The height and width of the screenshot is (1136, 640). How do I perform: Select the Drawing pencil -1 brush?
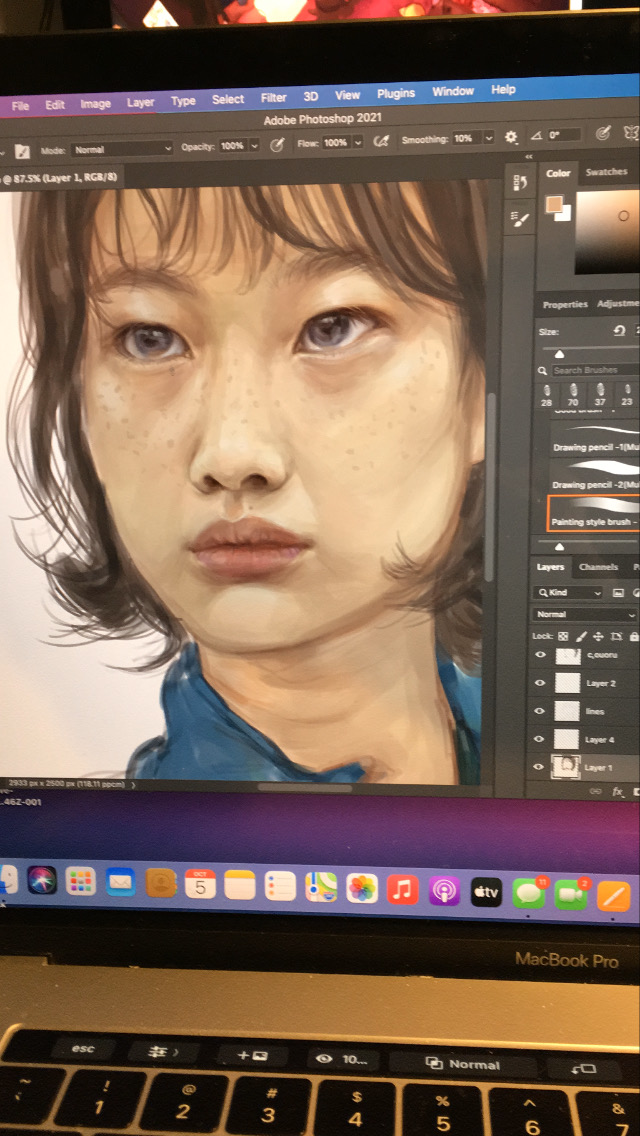click(x=594, y=438)
